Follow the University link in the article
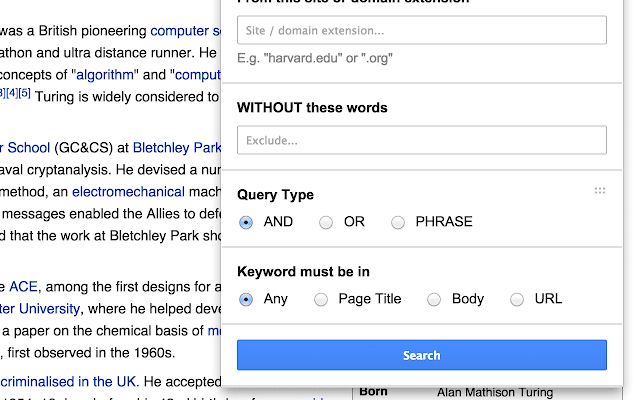This screenshot has width=640, height=400. [40, 308]
